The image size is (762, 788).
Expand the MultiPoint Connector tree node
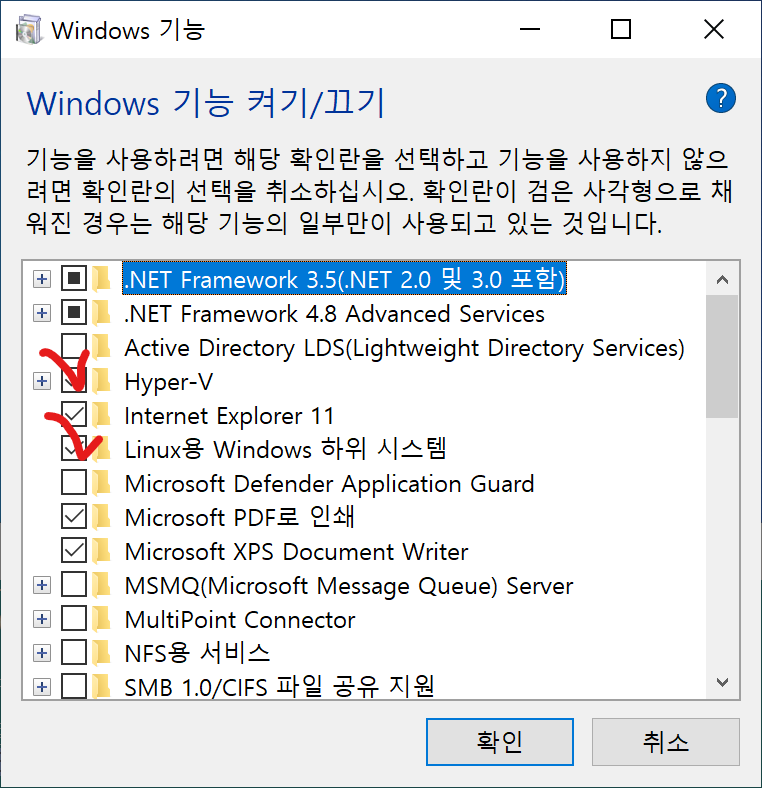coord(42,619)
